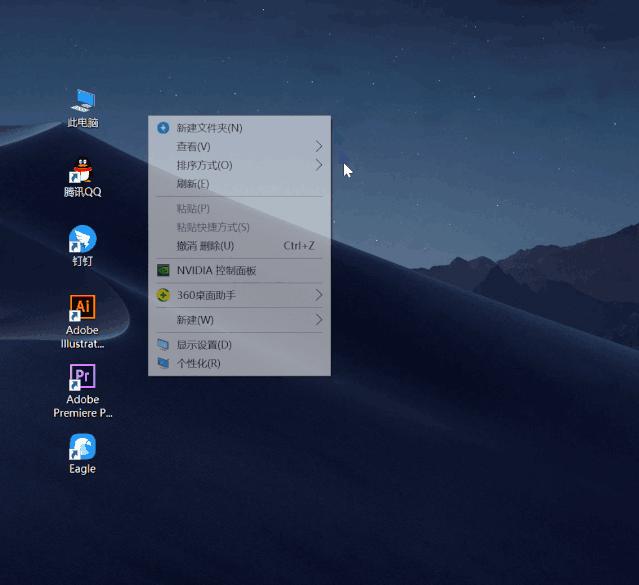Viewport: 639px width, 585px height.
Task: Click the 粘贴(P) menu entry
Action: (239, 209)
